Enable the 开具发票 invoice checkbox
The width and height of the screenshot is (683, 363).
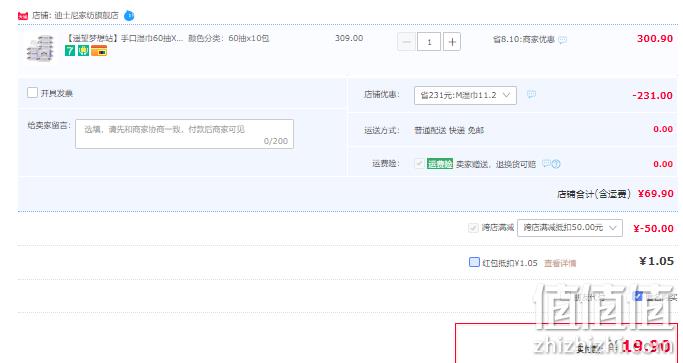coord(32,92)
